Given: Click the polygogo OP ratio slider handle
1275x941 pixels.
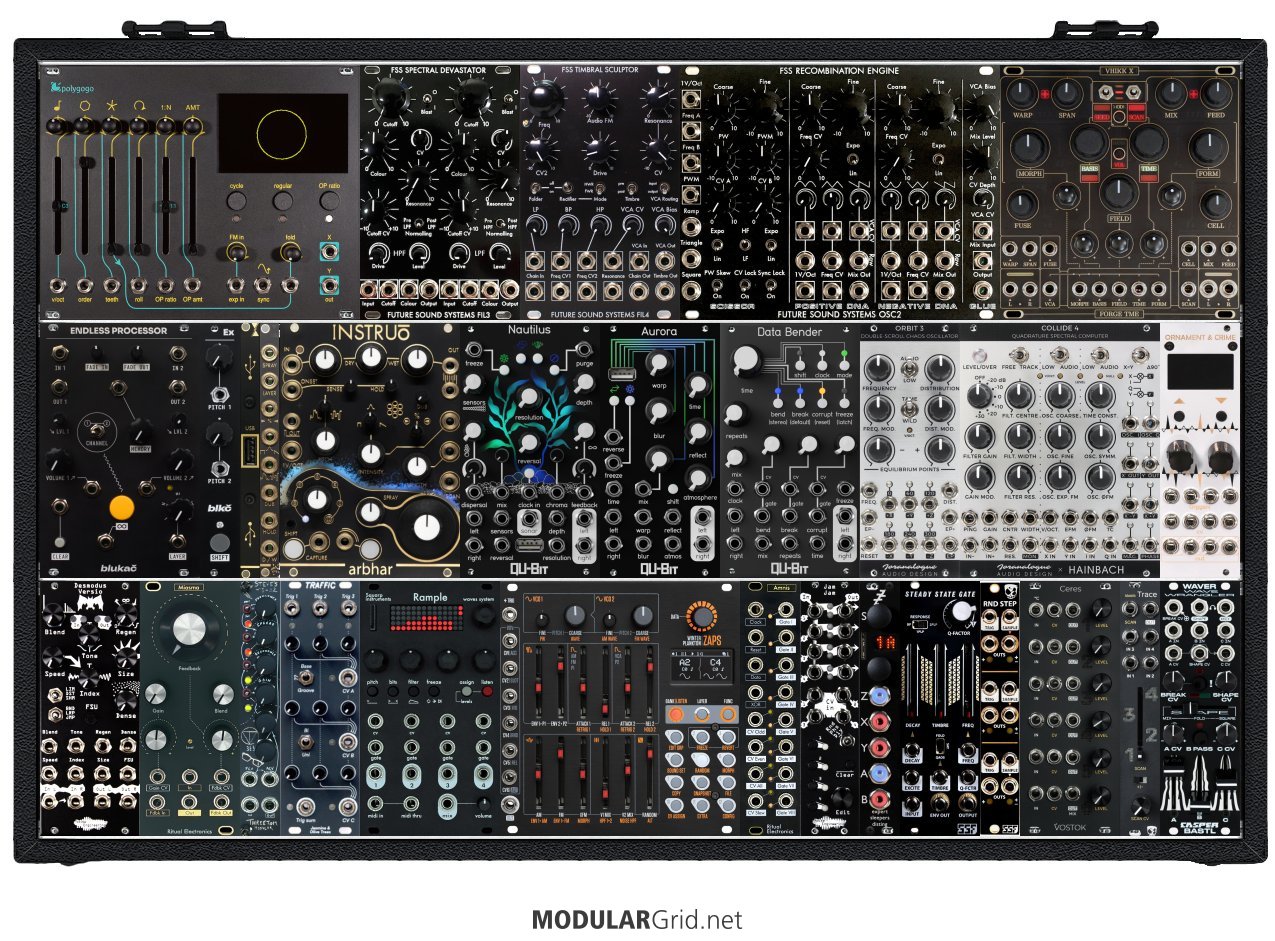Looking at the screenshot, I should [x=164, y=205].
